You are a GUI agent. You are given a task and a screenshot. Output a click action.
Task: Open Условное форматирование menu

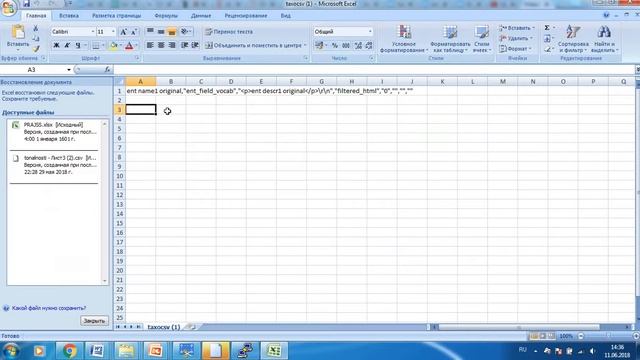point(404,39)
